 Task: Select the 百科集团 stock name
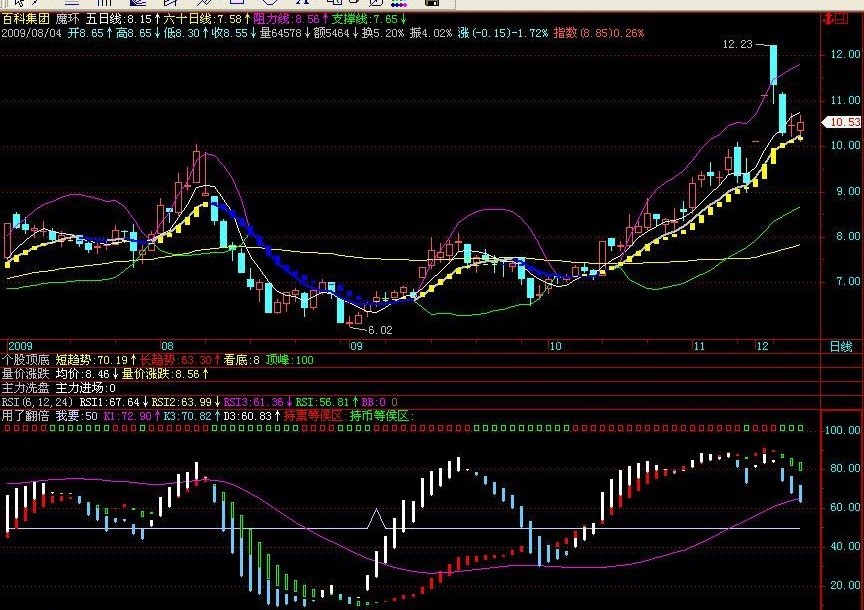25,19
